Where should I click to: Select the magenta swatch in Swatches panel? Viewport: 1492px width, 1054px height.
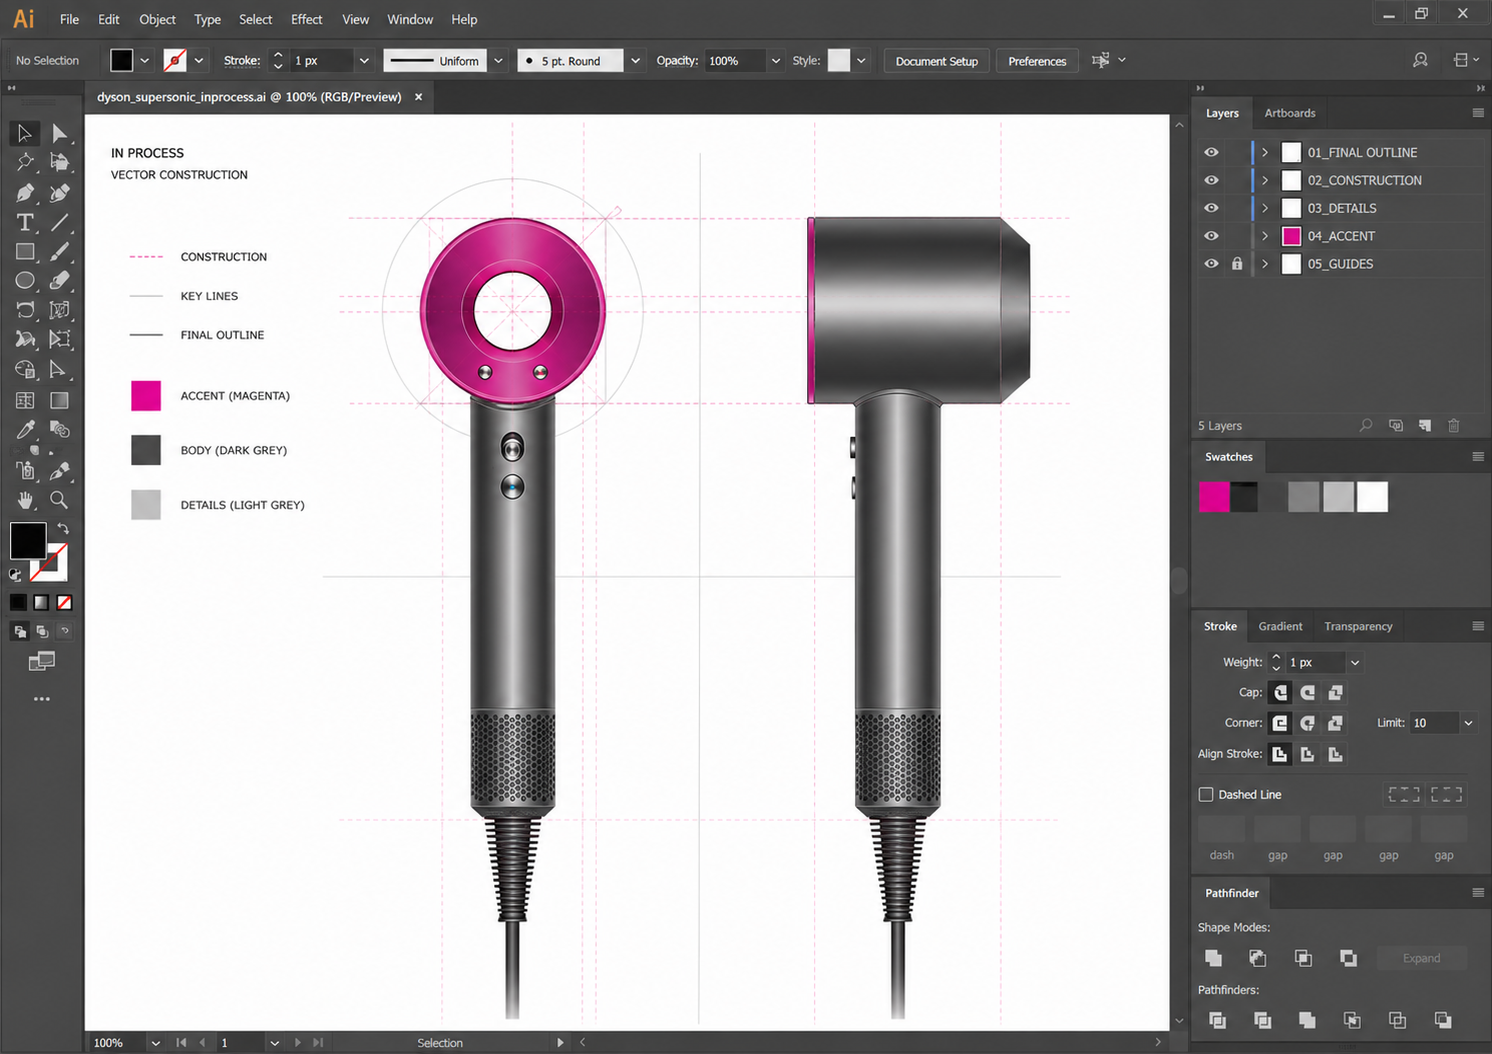(x=1214, y=497)
